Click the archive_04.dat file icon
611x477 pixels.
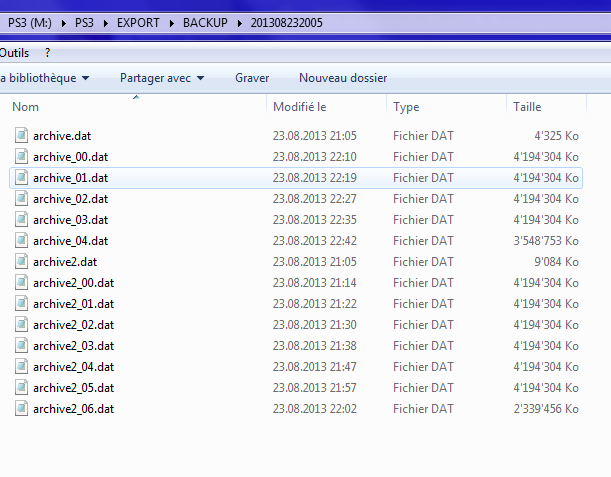click(21, 241)
